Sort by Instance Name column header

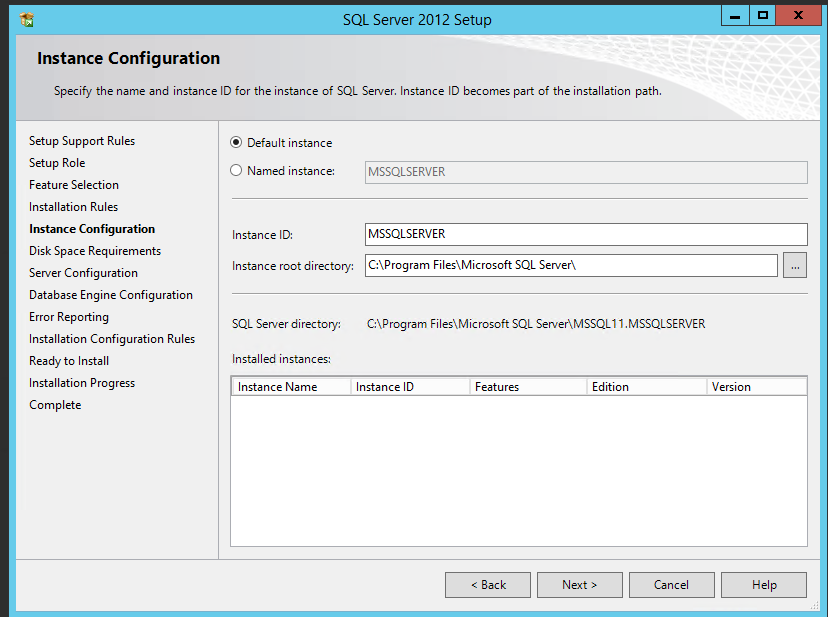291,387
